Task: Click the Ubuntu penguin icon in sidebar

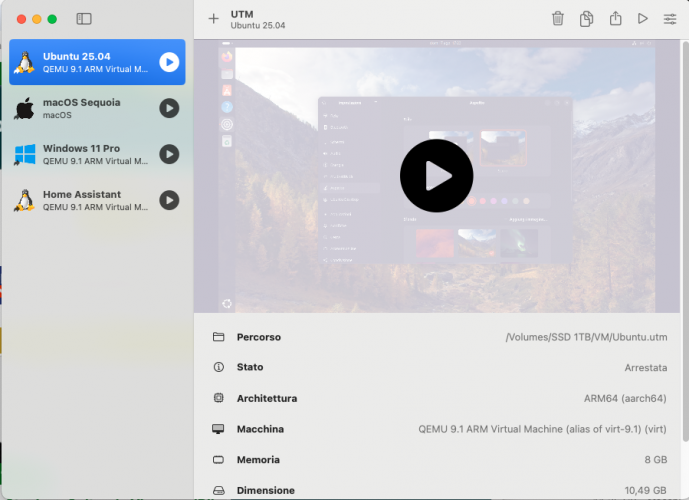Action: point(25,62)
